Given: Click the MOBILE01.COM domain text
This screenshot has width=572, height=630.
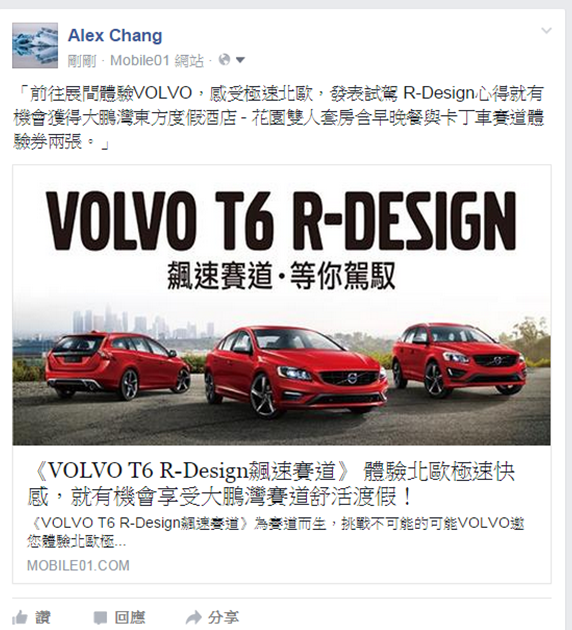Looking at the screenshot, I should click(78, 565).
